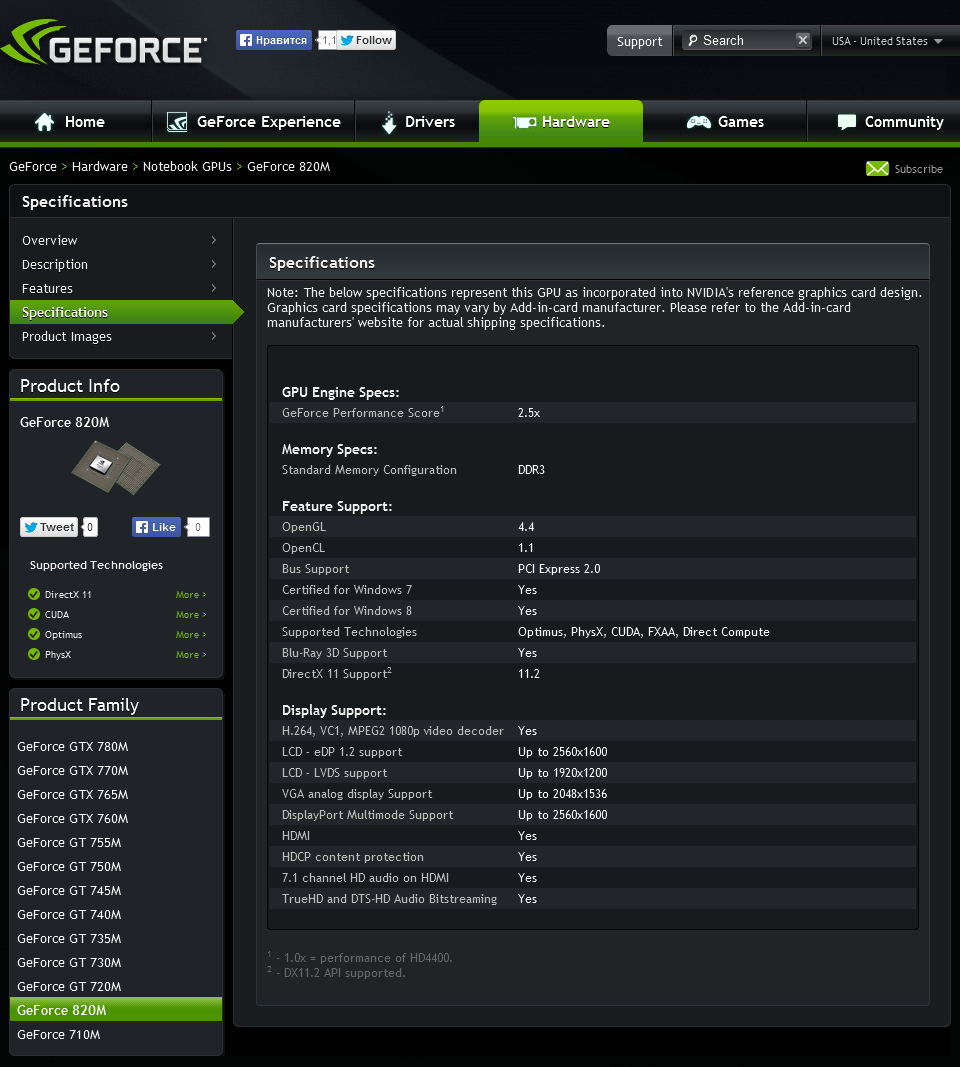The width and height of the screenshot is (960, 1067).
Task: Click the house icon on Home tab
Action: point(45,122)
